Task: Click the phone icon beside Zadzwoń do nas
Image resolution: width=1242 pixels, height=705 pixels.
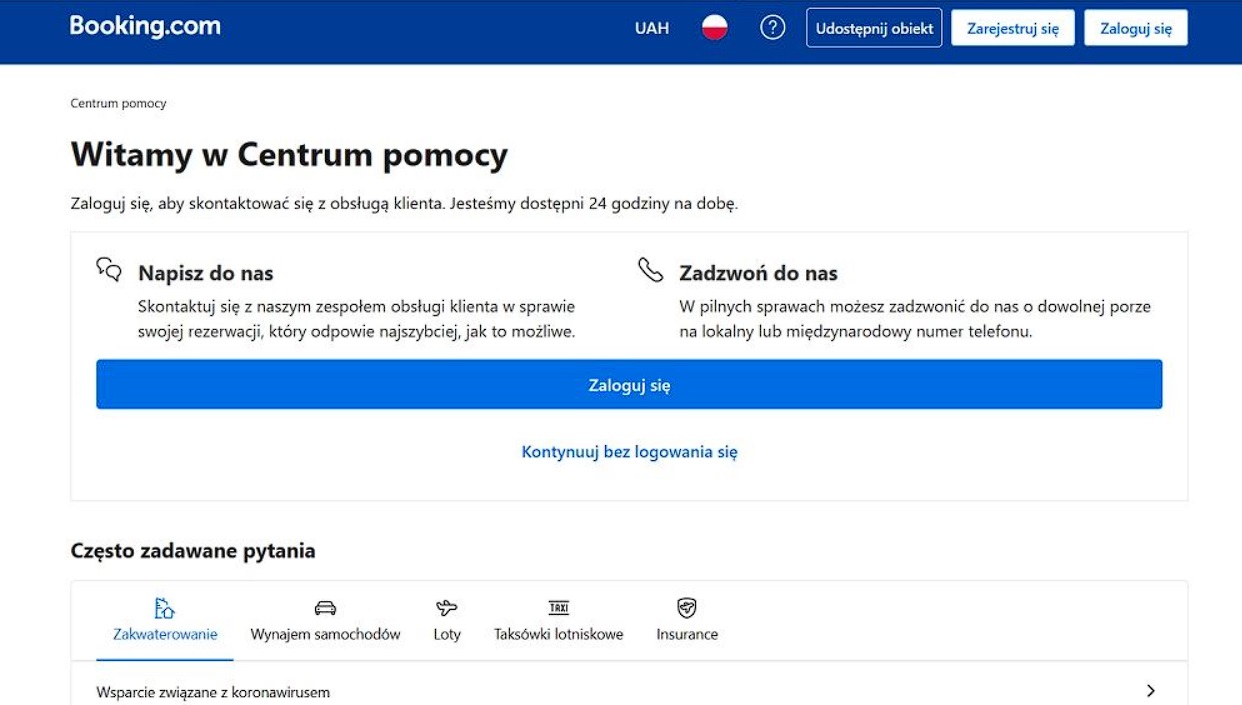Action: point(650,270)
